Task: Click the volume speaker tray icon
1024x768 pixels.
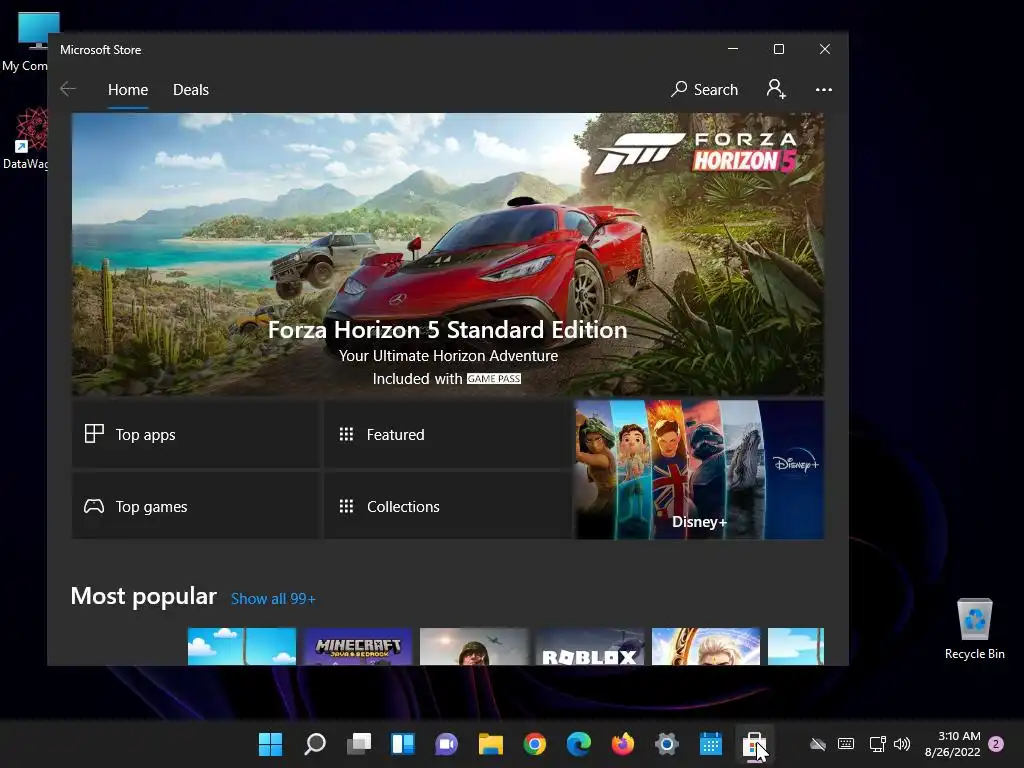Action: 902,744
